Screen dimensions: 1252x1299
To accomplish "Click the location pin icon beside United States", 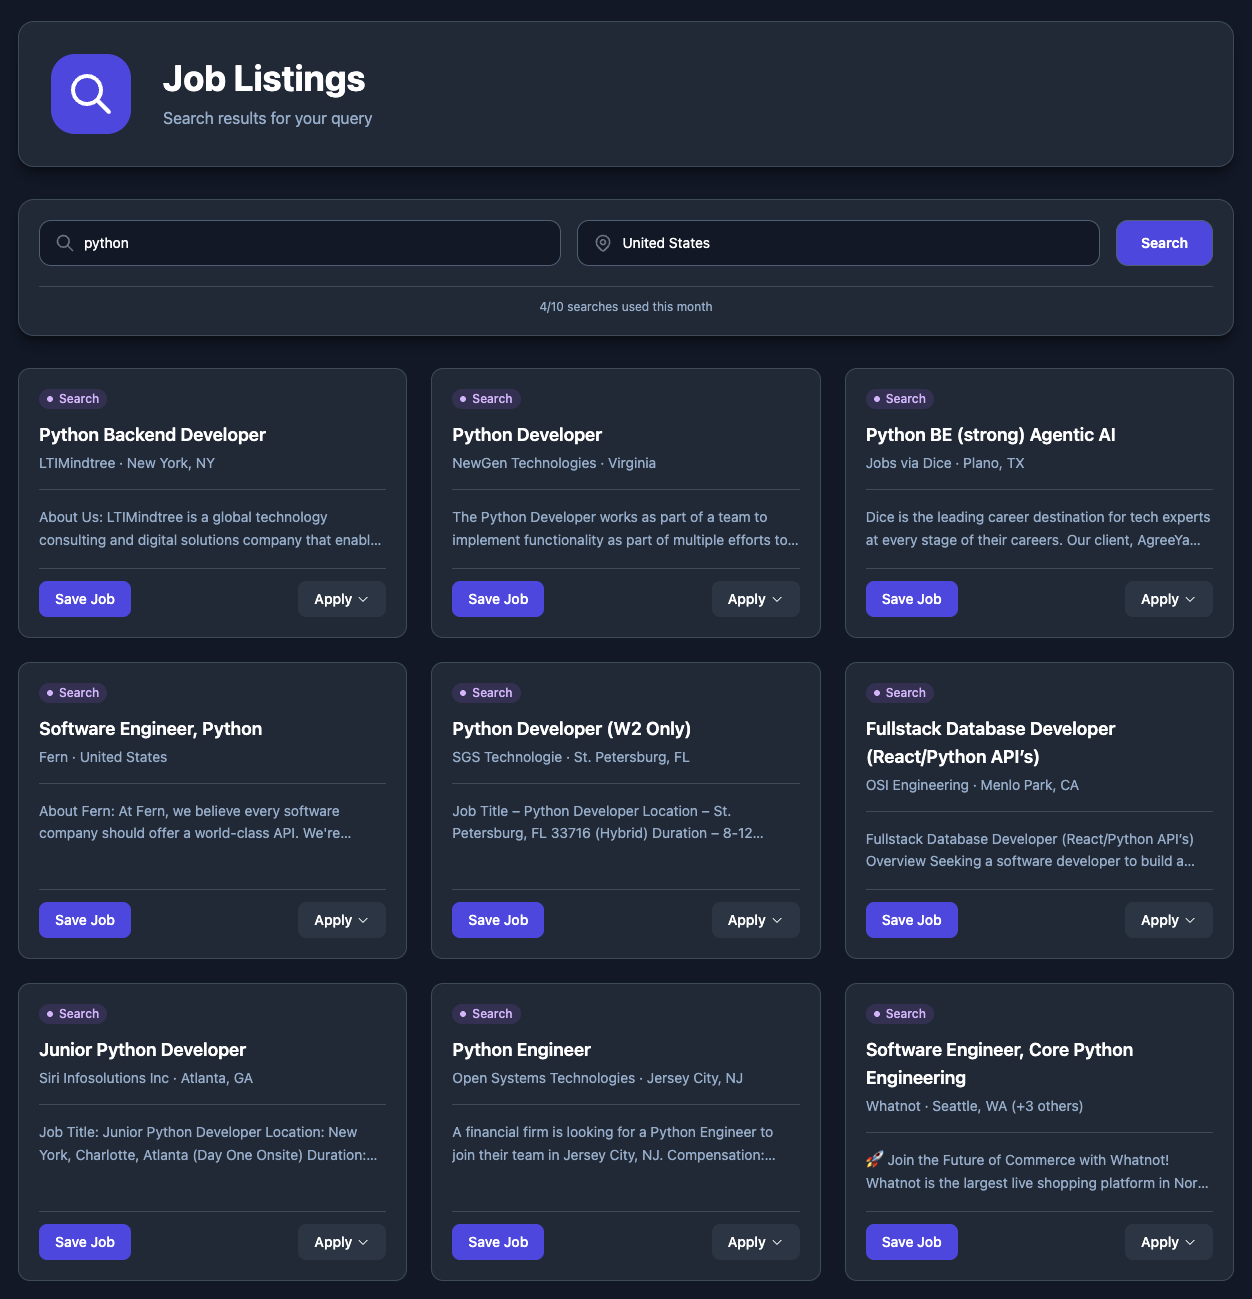I will tap(603, 243).
